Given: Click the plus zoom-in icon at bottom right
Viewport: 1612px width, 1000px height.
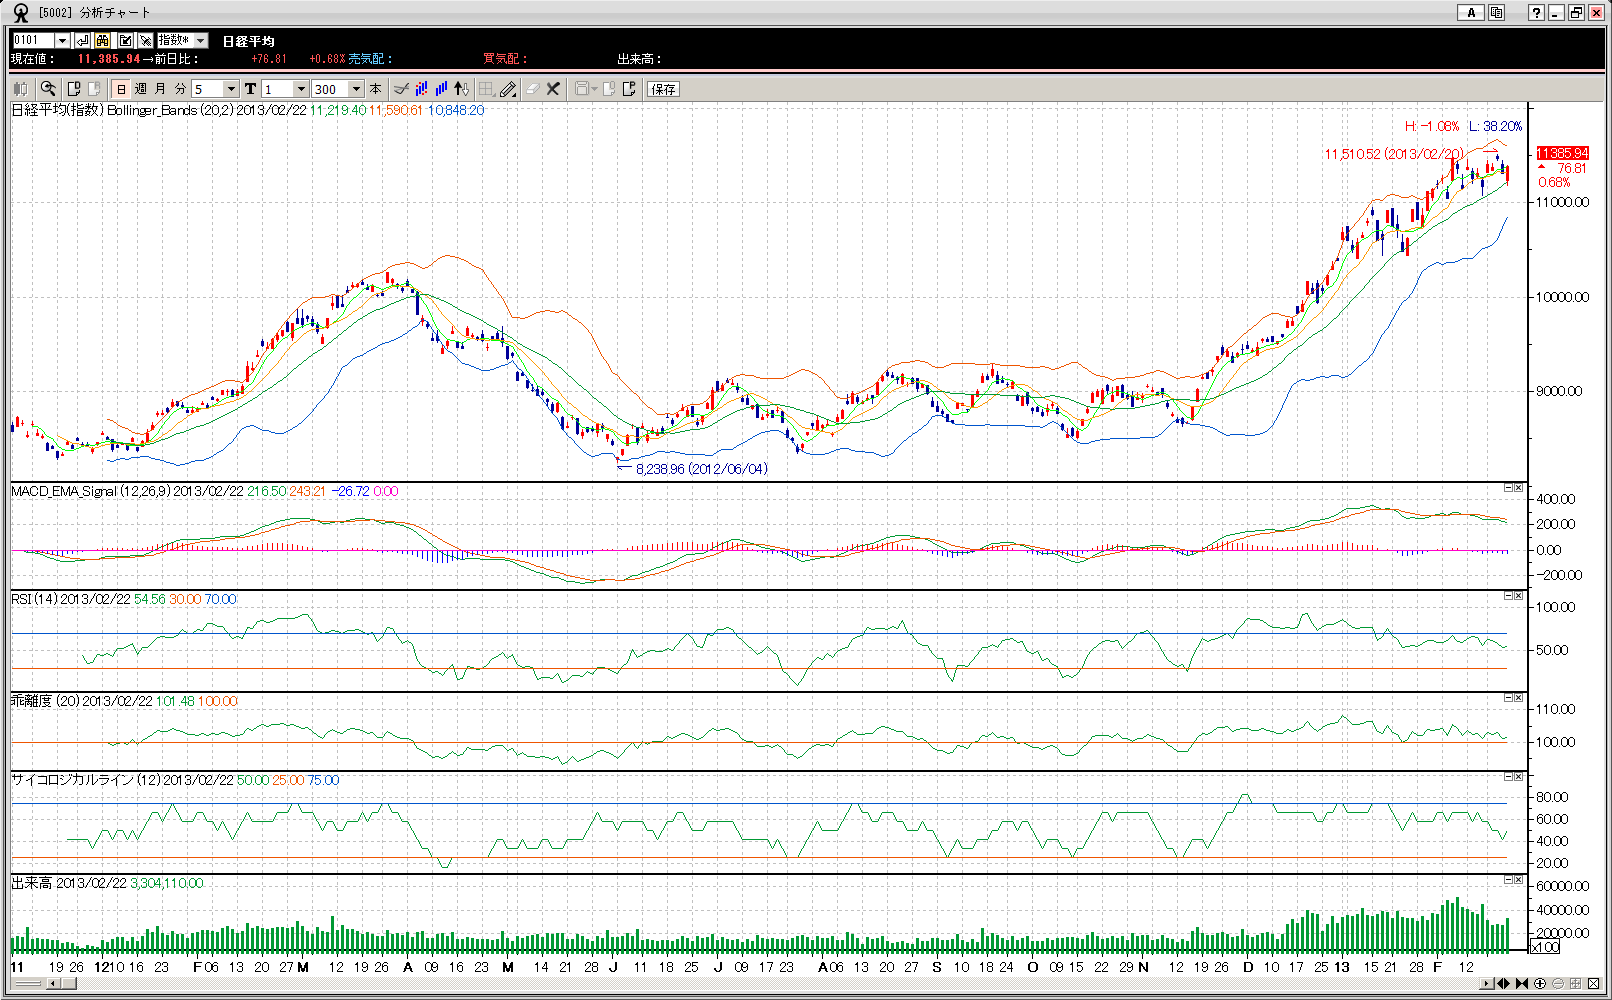Looking at the screenshot, I should pyautogui.click(x=1540, y=984).
